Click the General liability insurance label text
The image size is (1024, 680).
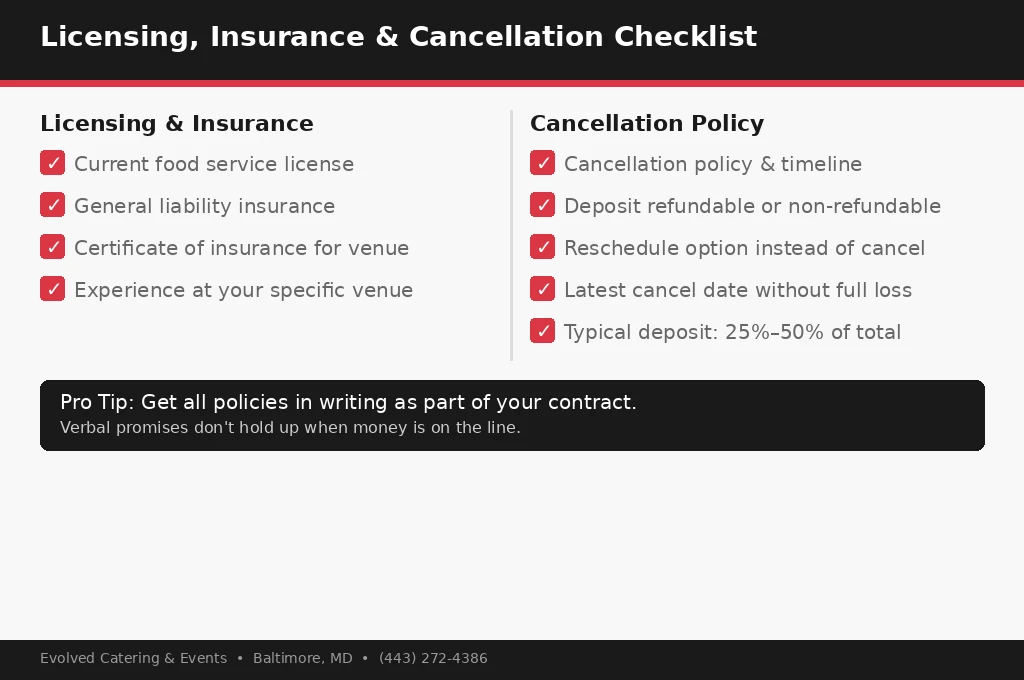pos(204,206)
